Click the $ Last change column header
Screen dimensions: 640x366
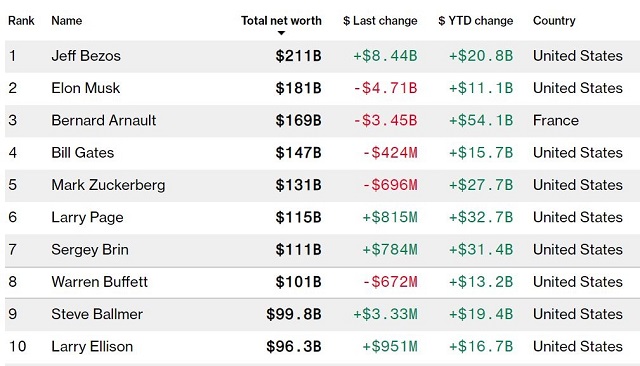380,21
